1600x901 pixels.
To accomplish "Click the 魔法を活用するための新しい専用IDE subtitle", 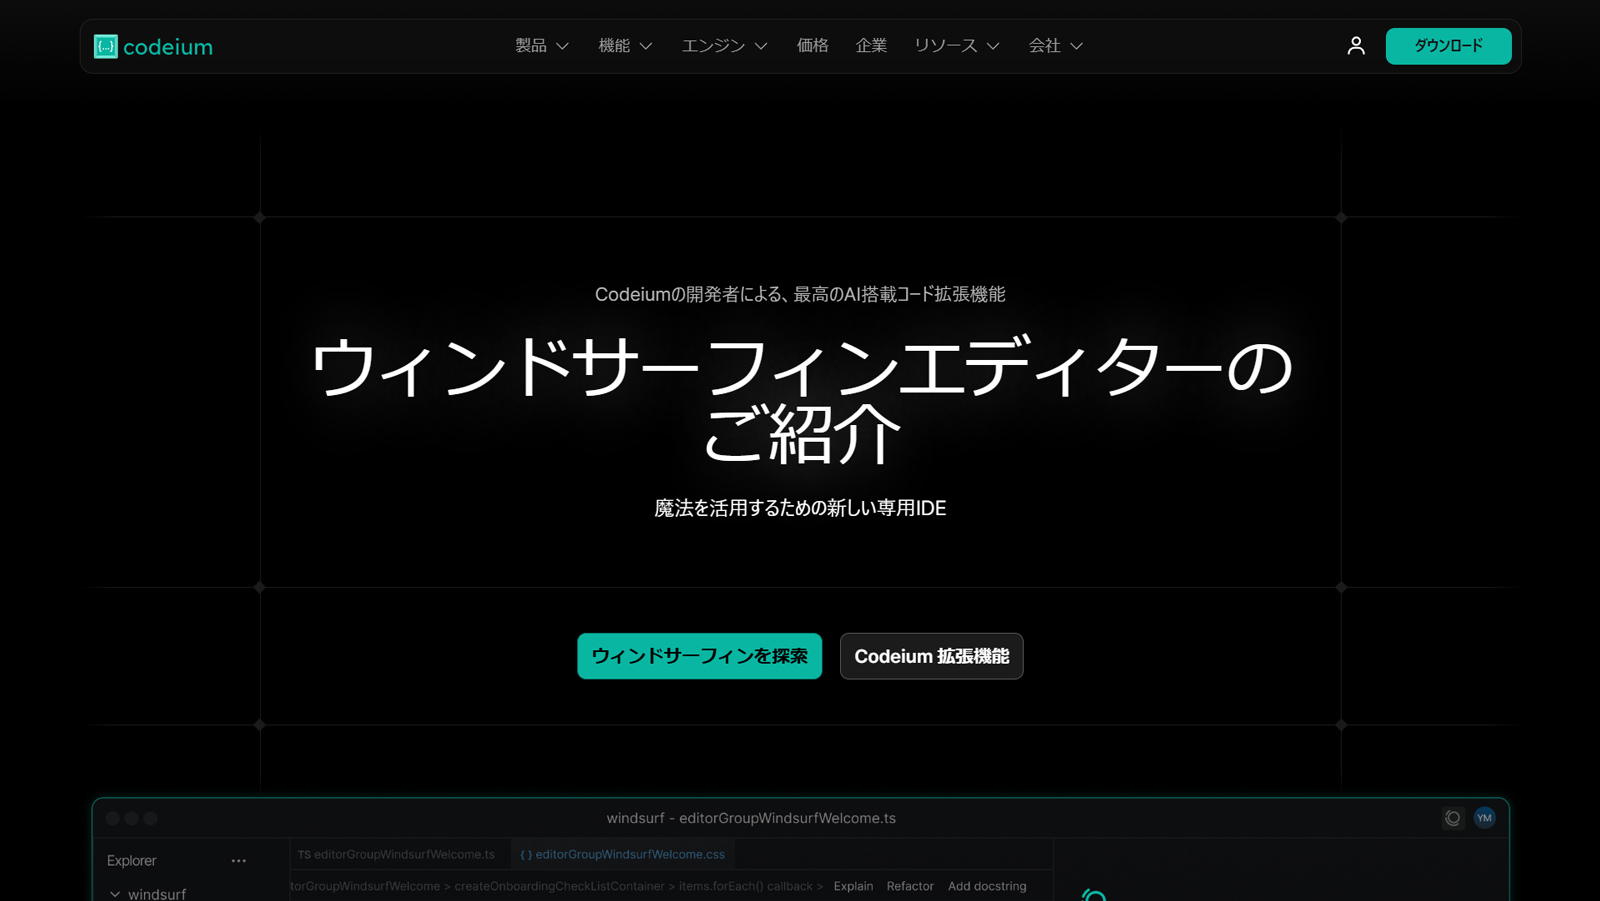I will tap(800, 508).
